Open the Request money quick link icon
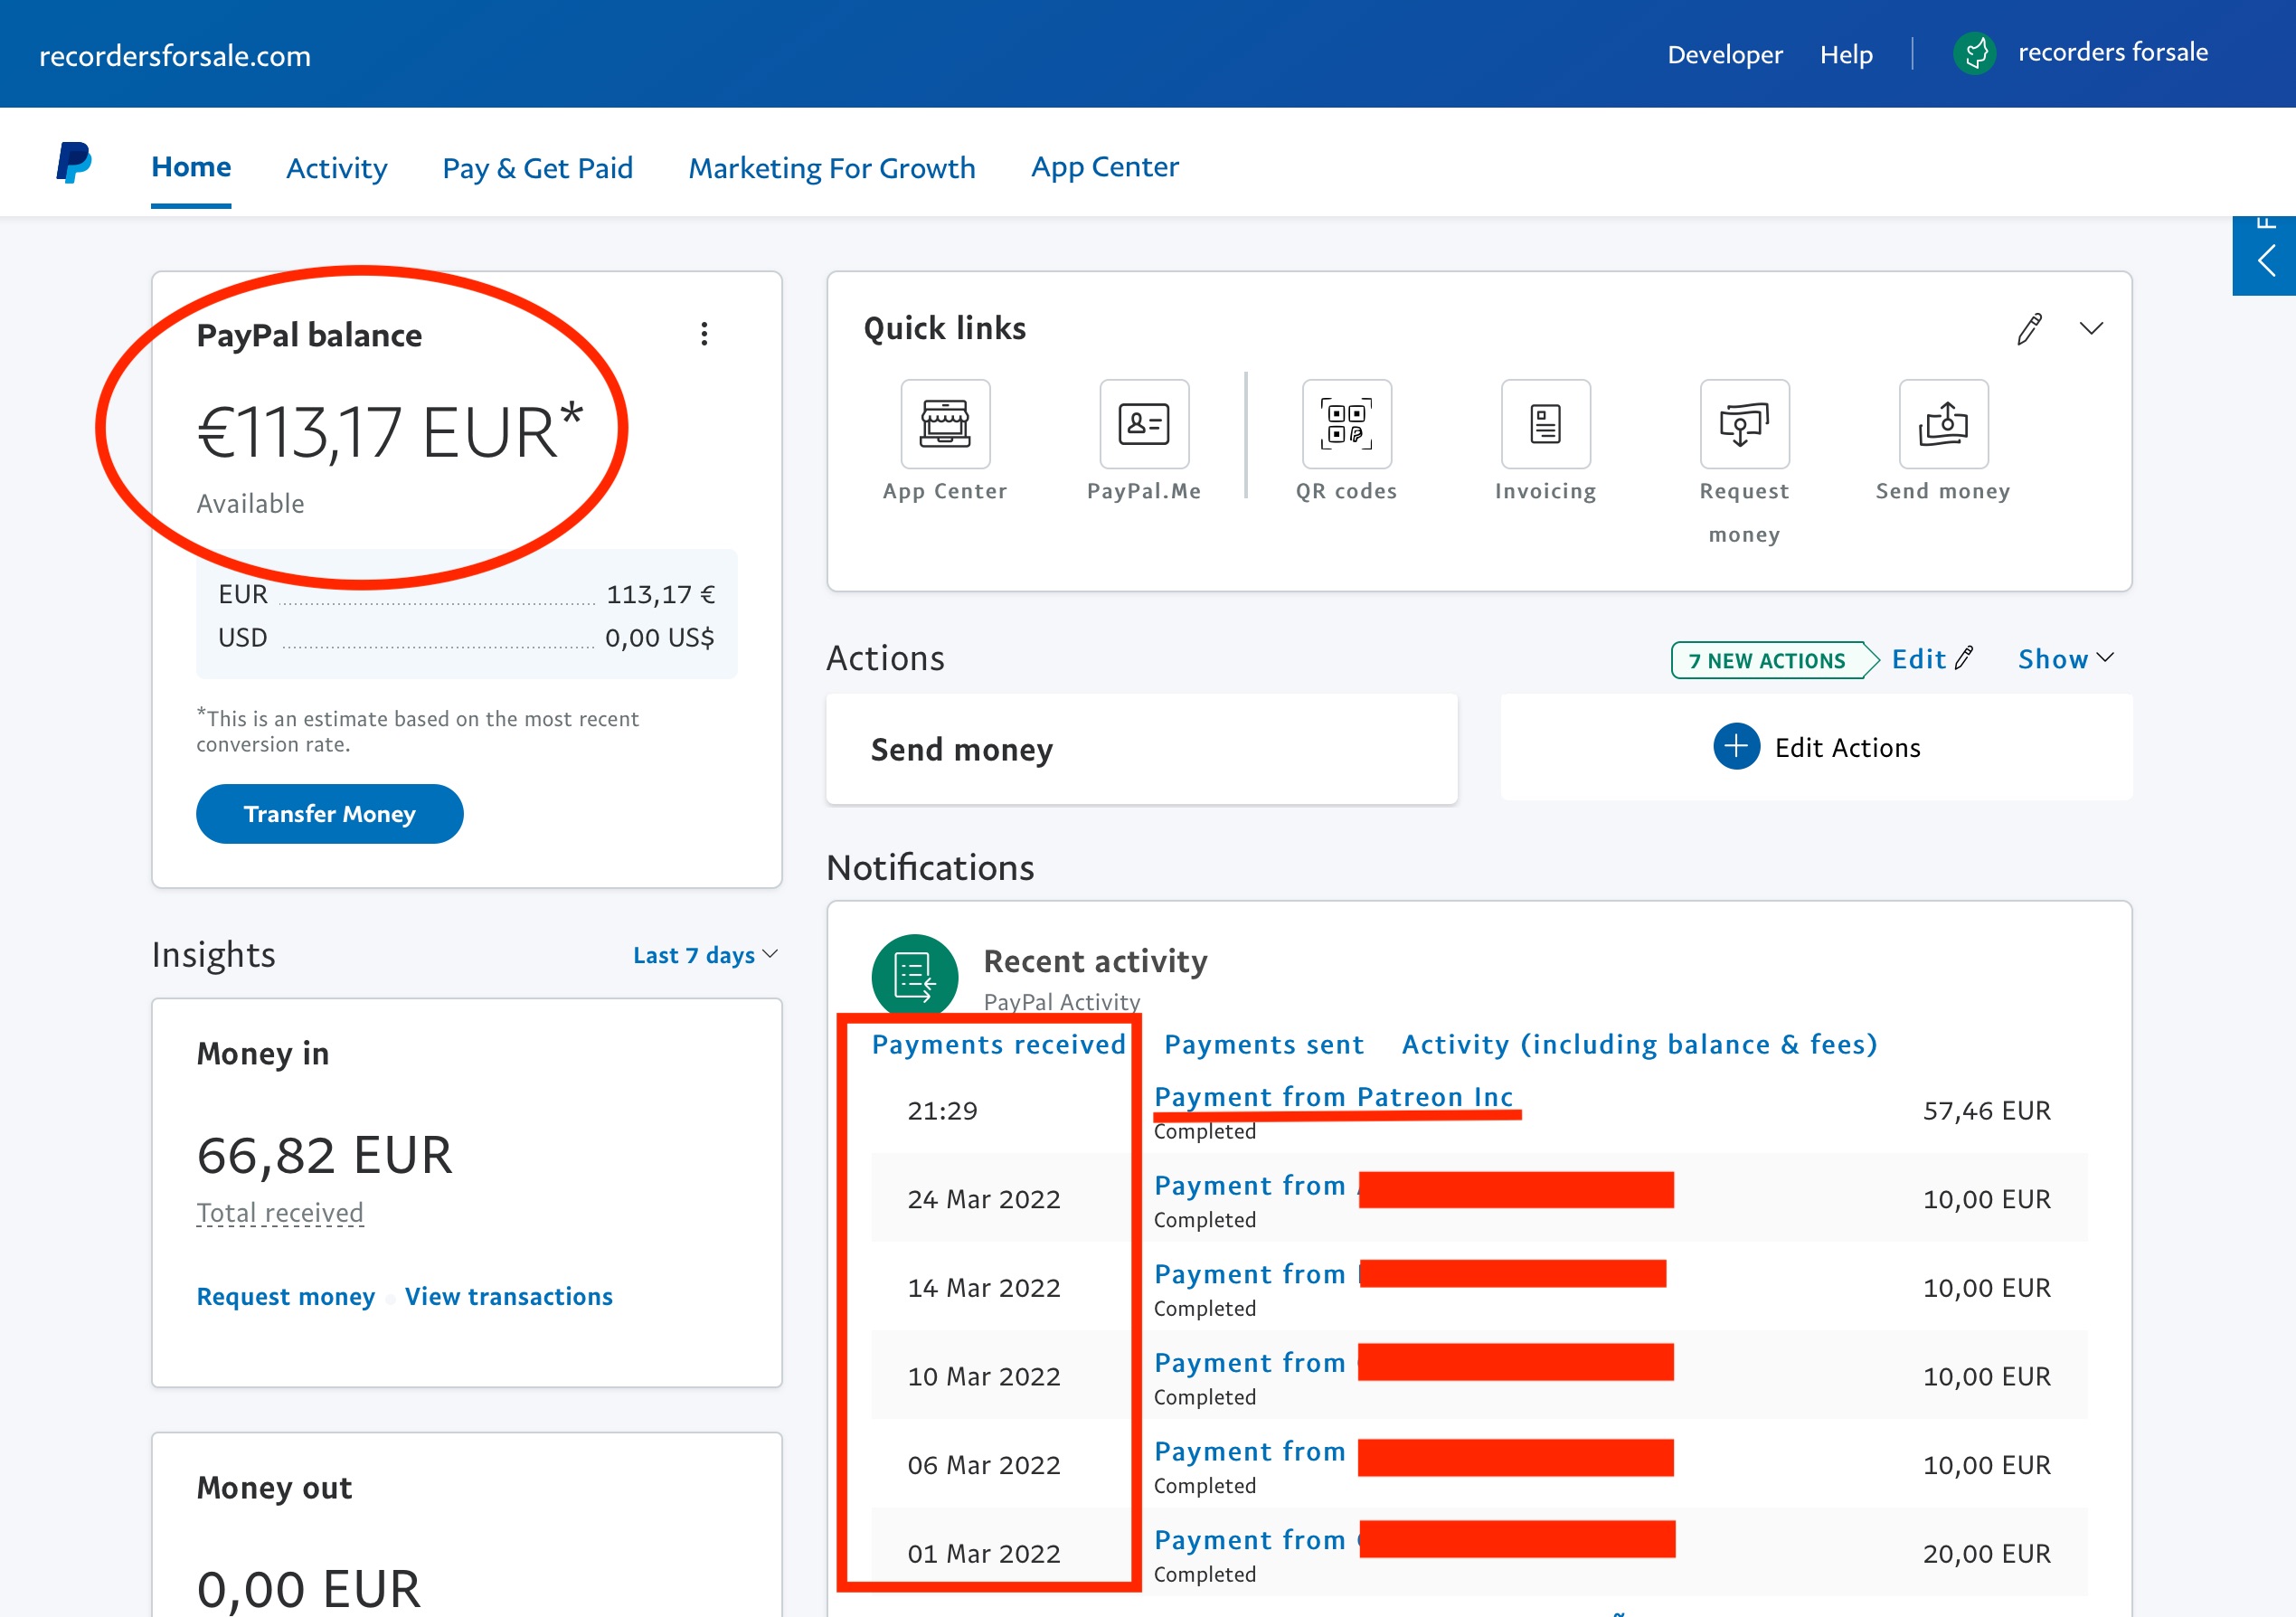The image size is (2296, 1617). pyautogui.click(x=1743, y=424)
